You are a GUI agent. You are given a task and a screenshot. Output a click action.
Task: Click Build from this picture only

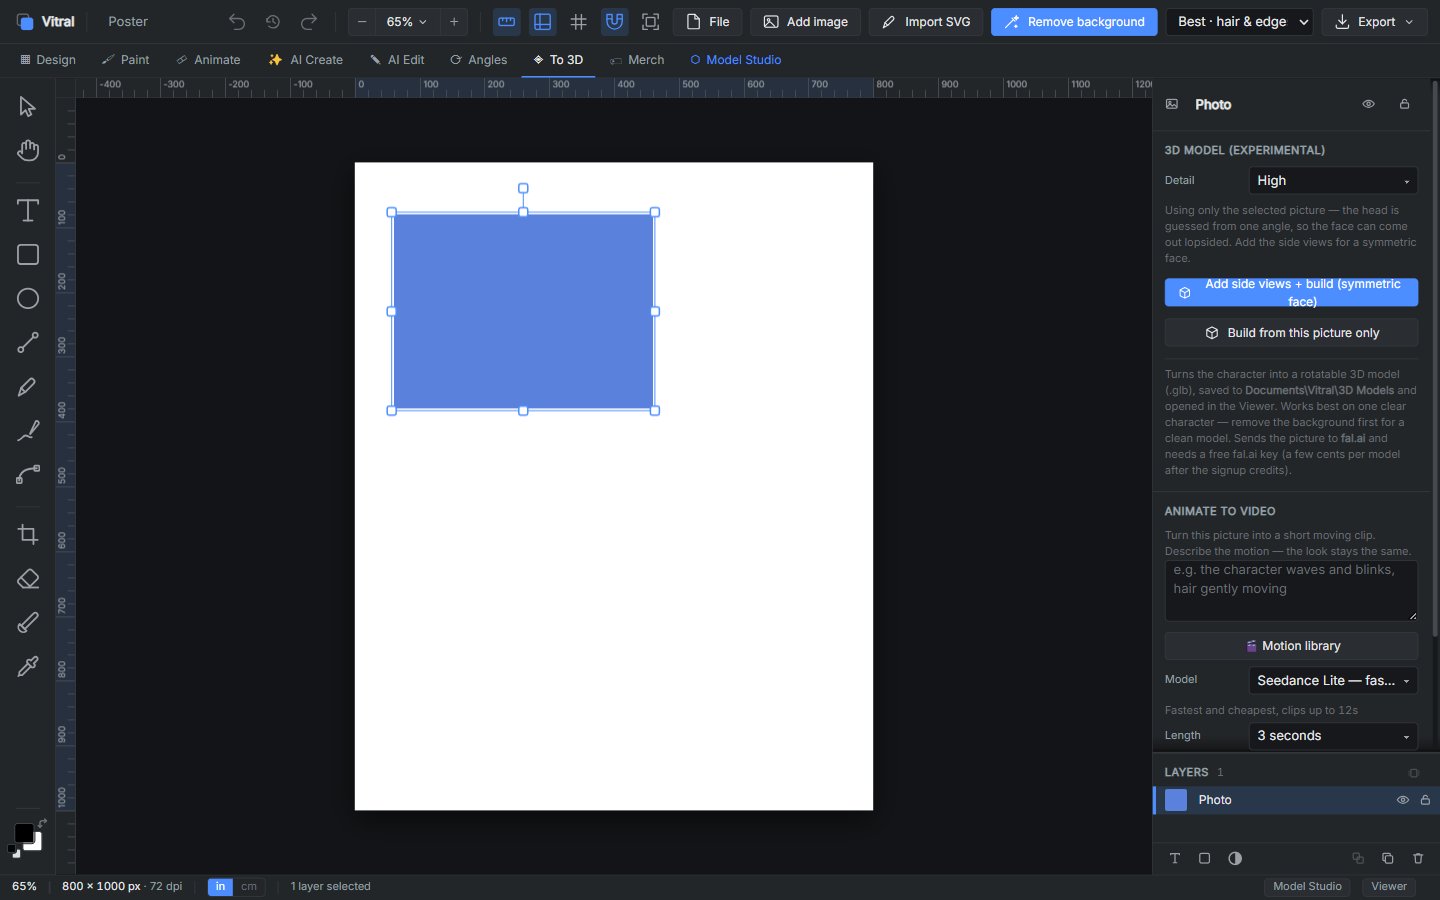[1291, 333]
